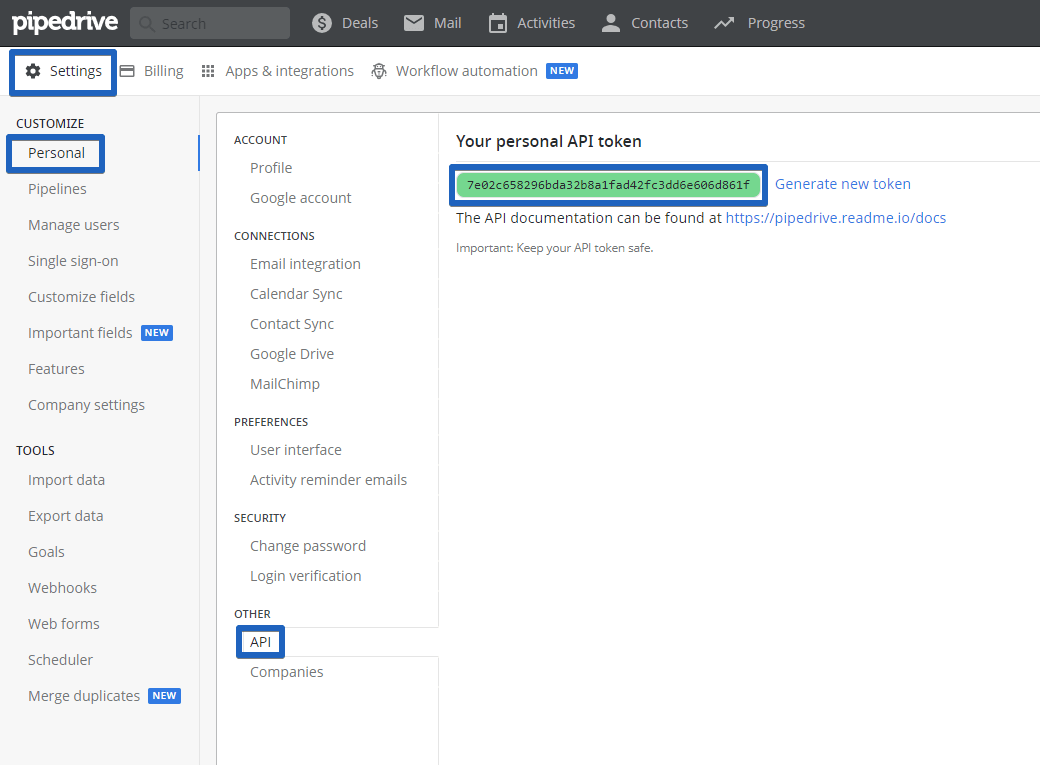The image size is (1040, 765).
Task: Open Important fields settings
Action: click(x=80, y=333)
